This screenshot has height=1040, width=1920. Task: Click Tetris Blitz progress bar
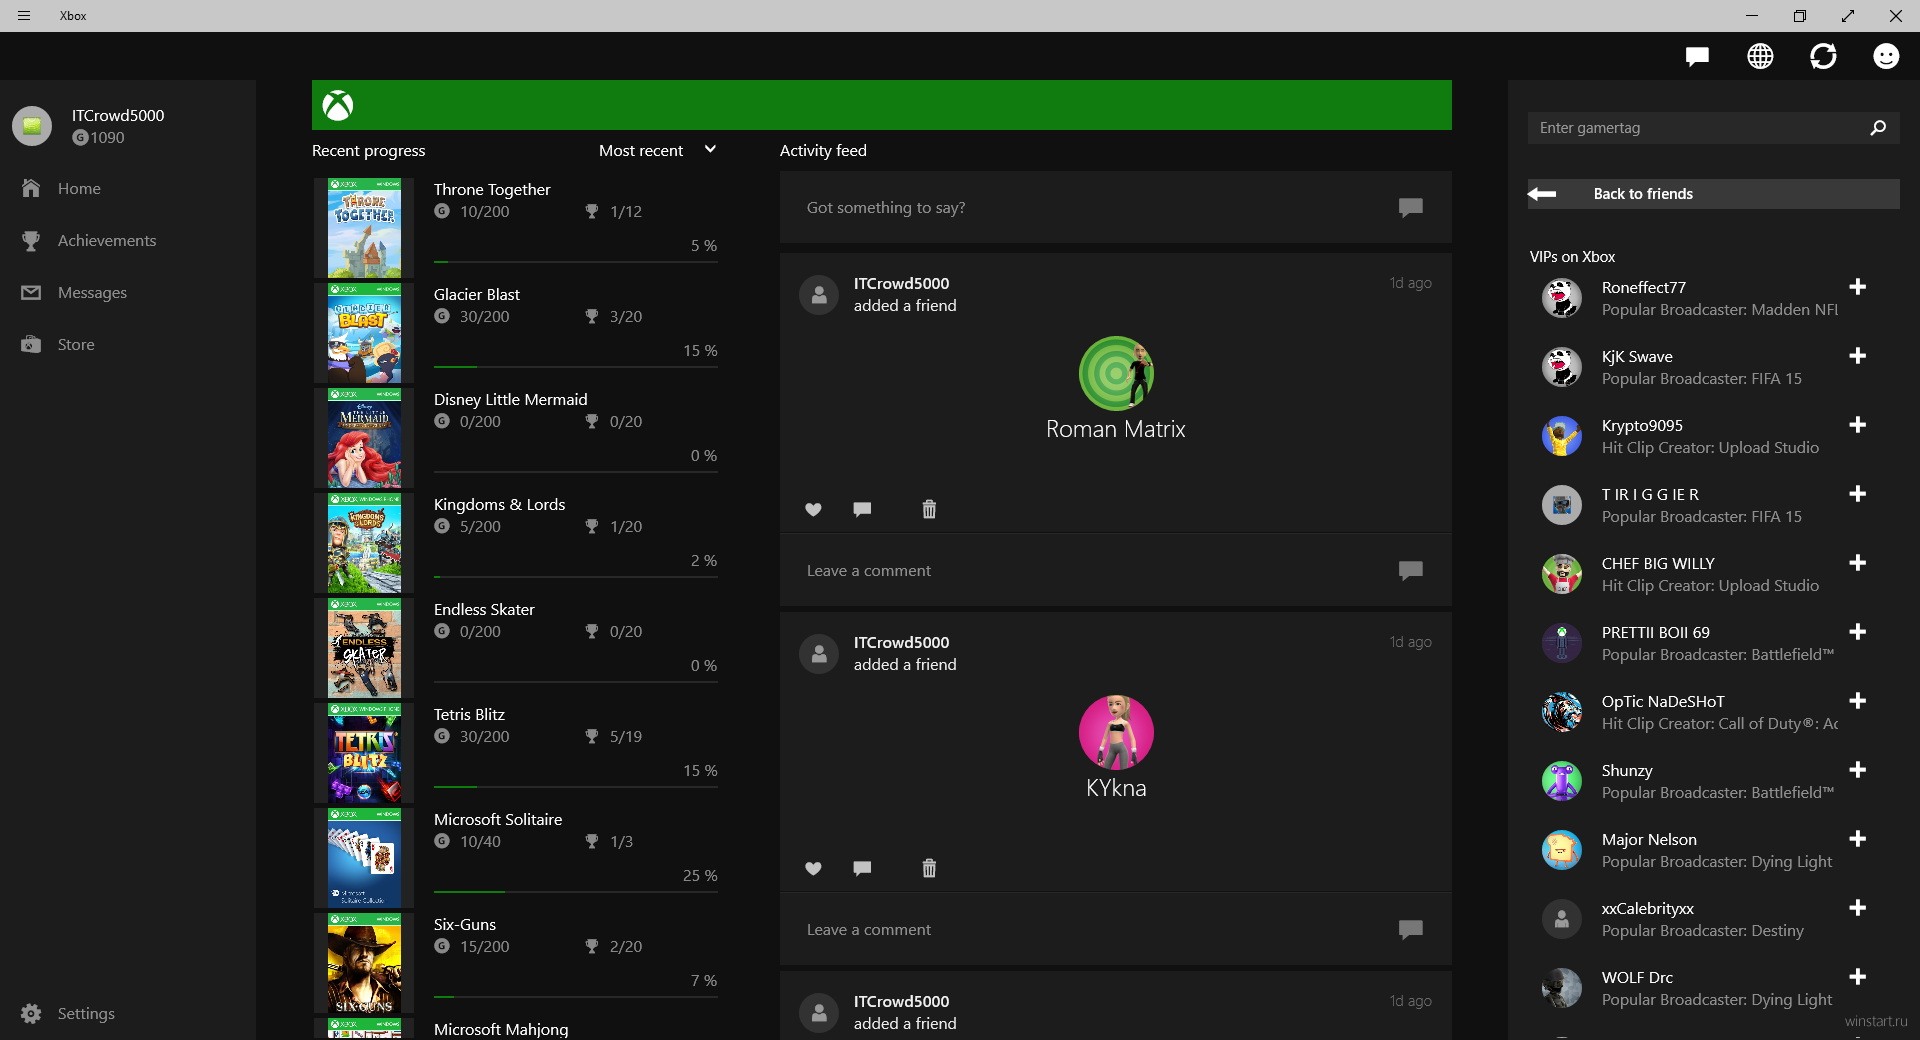576,787
